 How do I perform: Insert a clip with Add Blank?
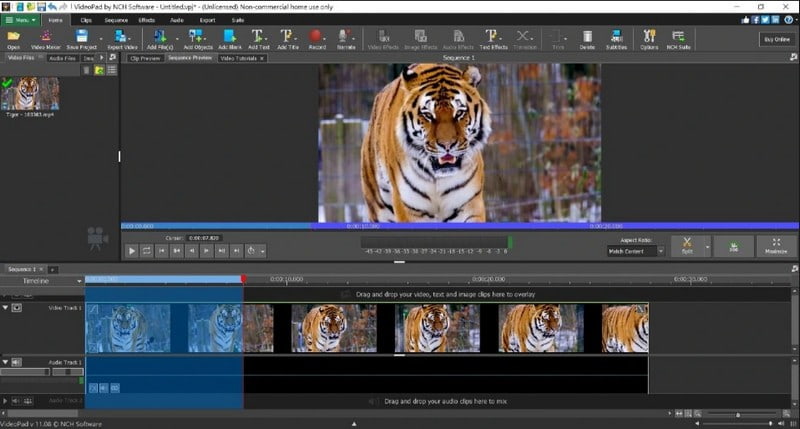(x=230, y=39)
